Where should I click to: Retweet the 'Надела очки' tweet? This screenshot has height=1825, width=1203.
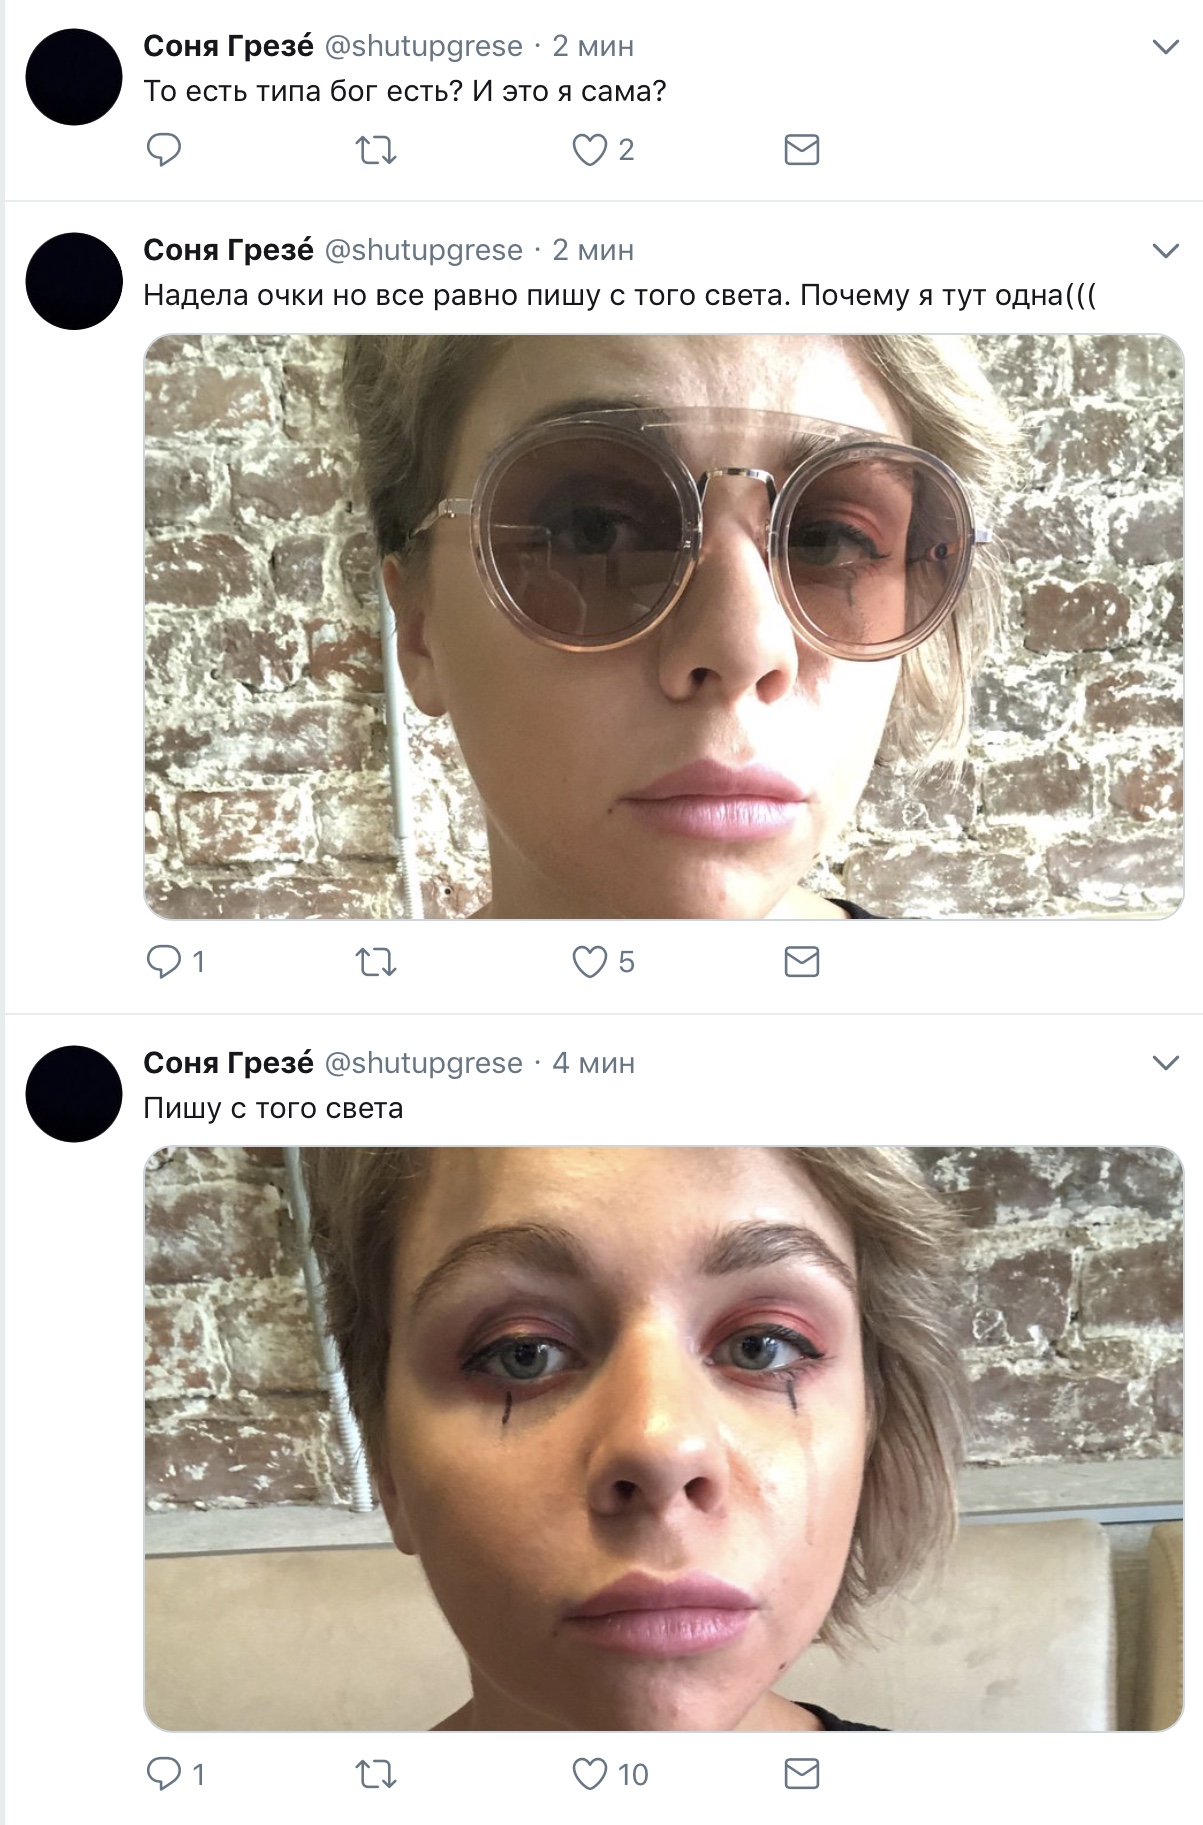(376, 962)
